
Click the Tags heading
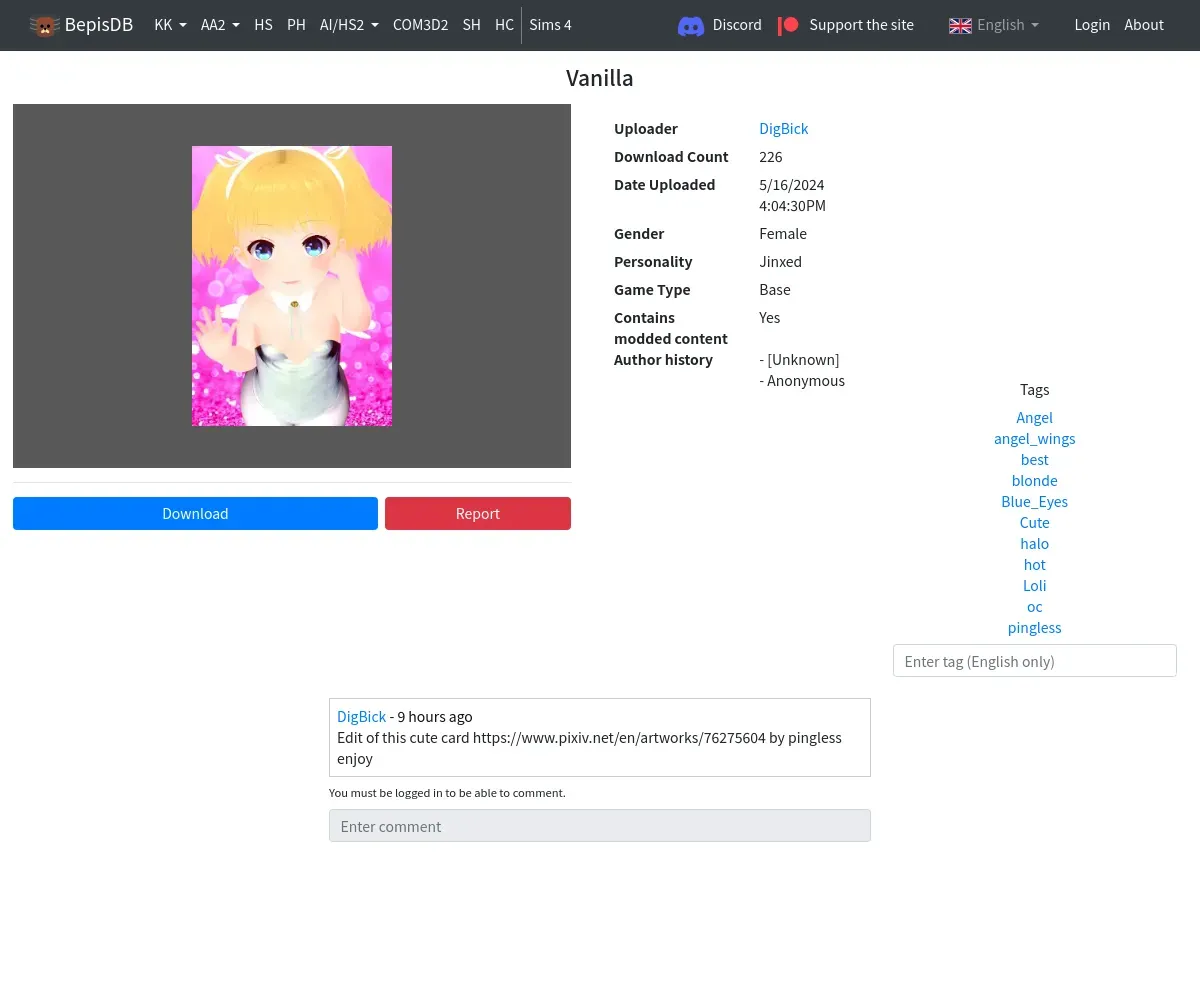click(1034, 389)
